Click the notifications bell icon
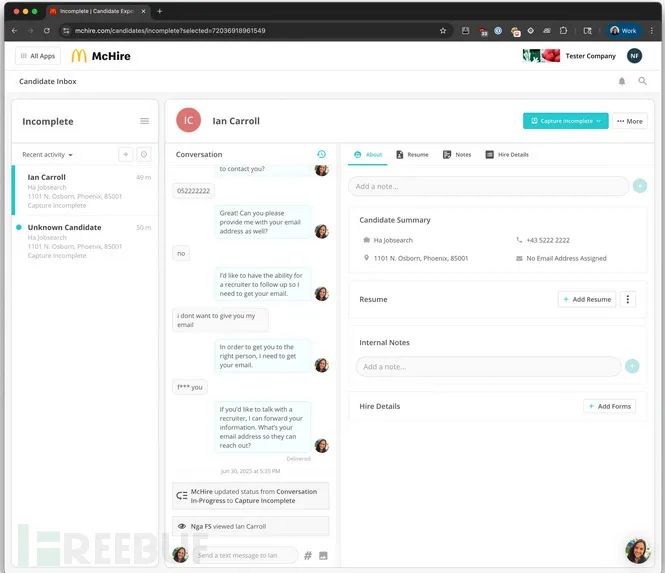 621,81
